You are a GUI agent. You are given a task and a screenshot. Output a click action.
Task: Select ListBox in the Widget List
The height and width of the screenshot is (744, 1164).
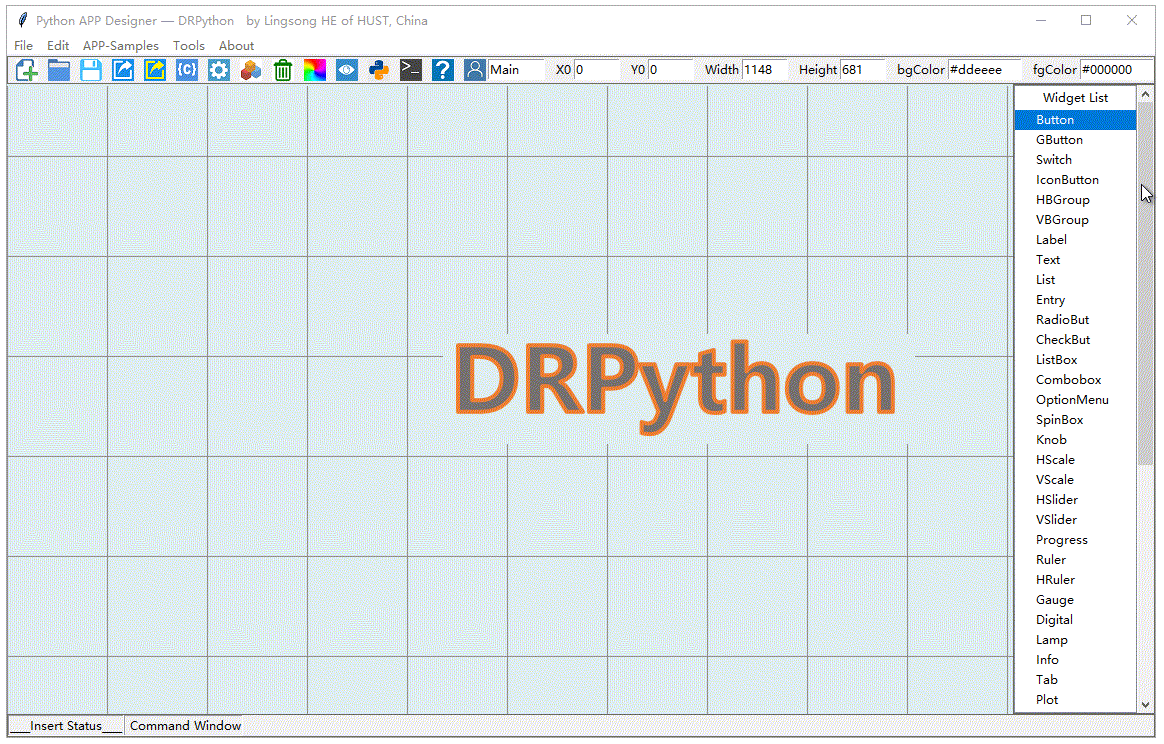[1075, 360]
